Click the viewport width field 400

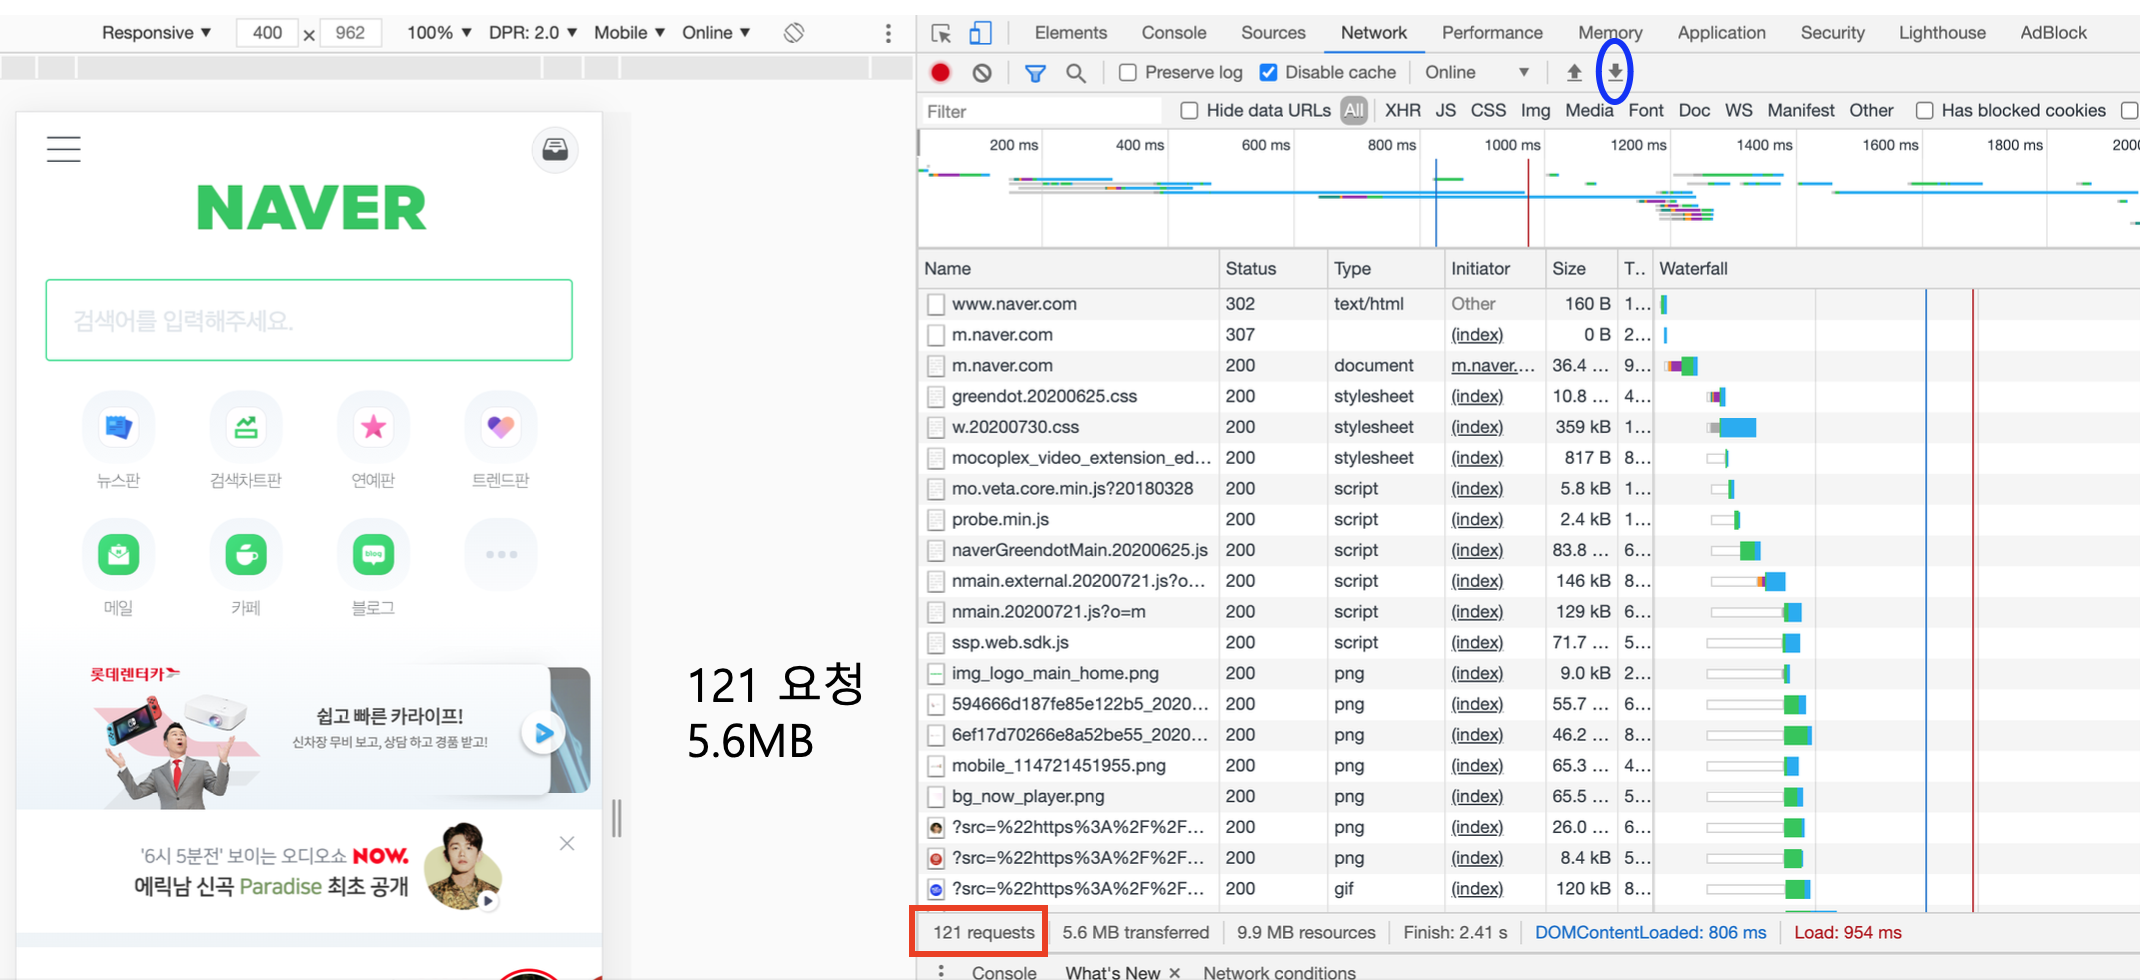pos(267,33)
